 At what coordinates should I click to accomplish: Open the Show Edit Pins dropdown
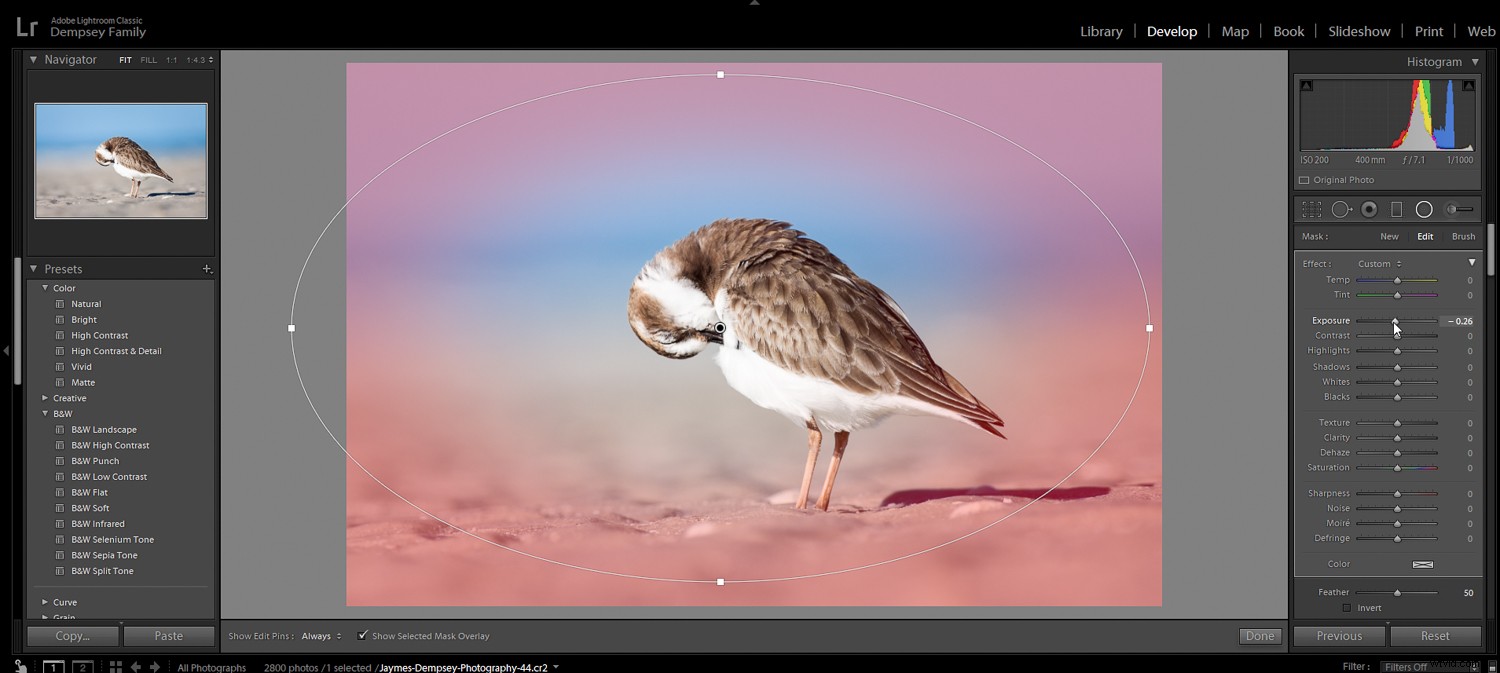point(320,635)
